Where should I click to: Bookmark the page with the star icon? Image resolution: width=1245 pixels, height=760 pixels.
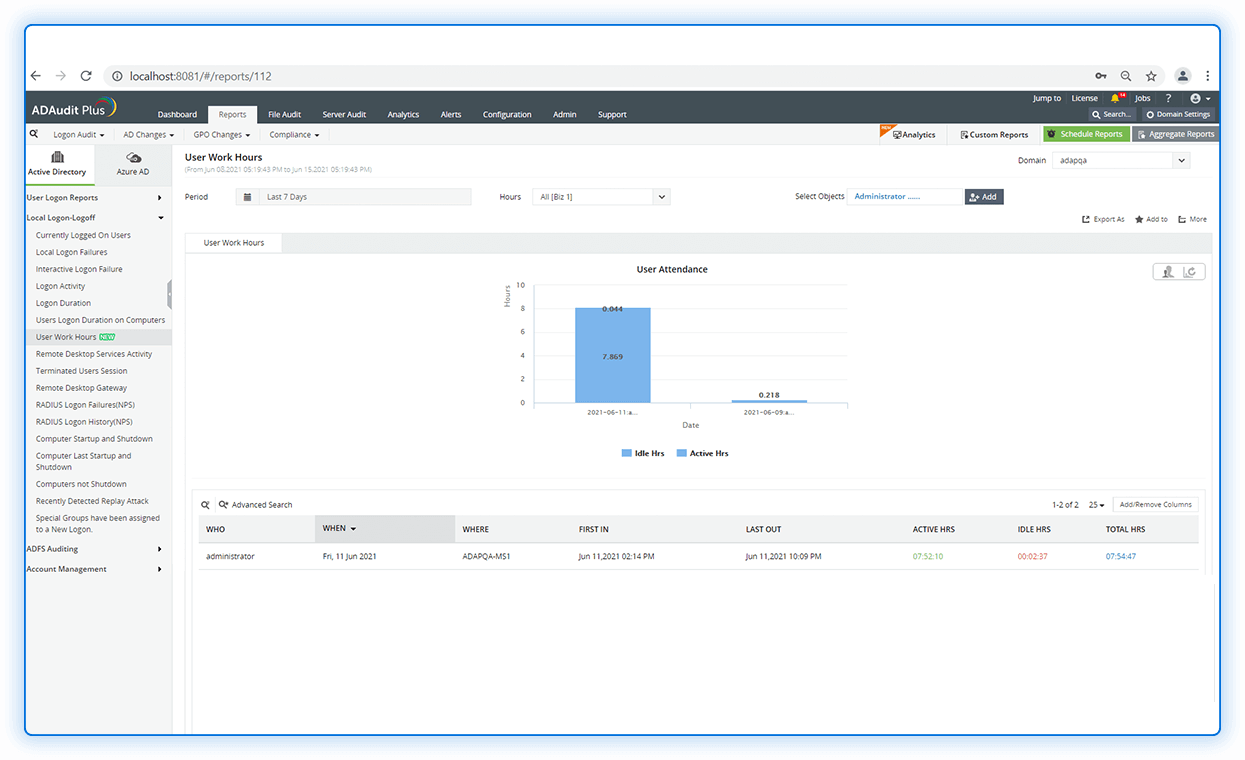1151,76
